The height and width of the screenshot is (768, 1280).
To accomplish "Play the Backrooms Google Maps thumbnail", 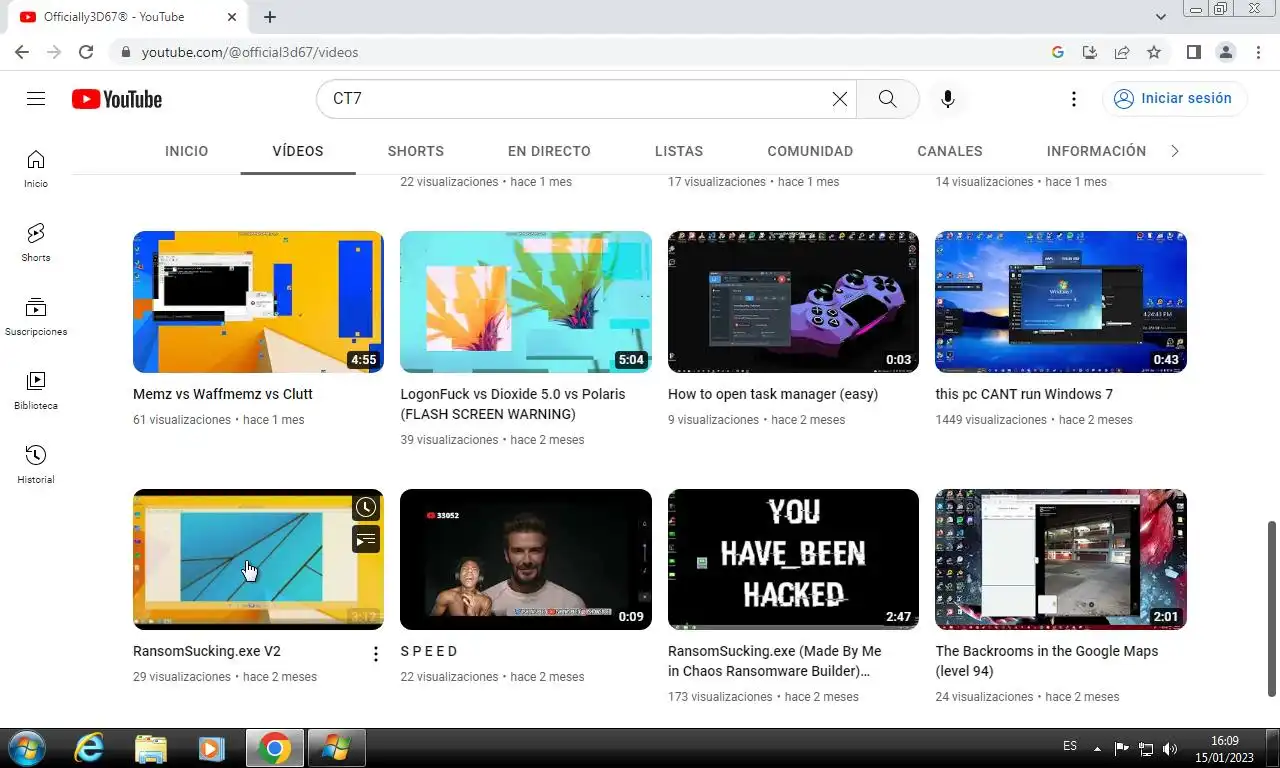I will tap(1061, 559).
